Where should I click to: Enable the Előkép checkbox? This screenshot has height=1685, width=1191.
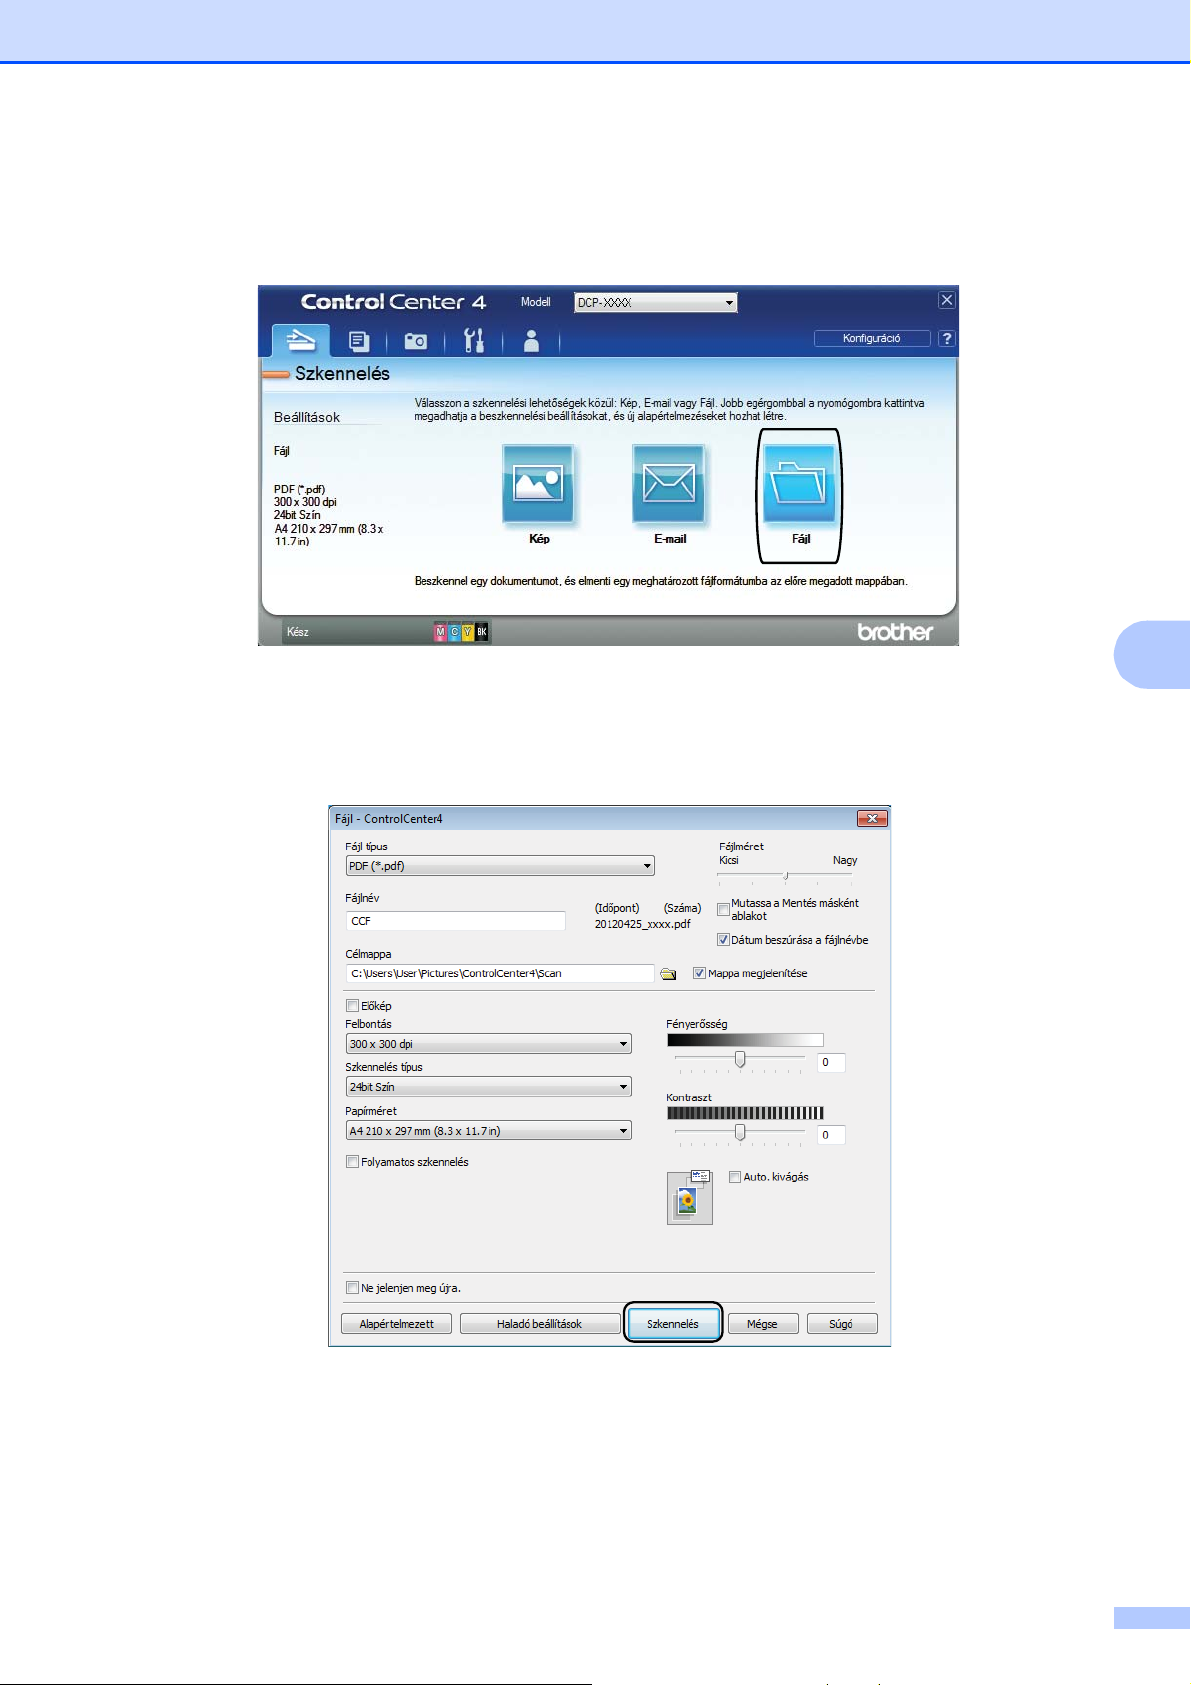(x=352, y=1006)
